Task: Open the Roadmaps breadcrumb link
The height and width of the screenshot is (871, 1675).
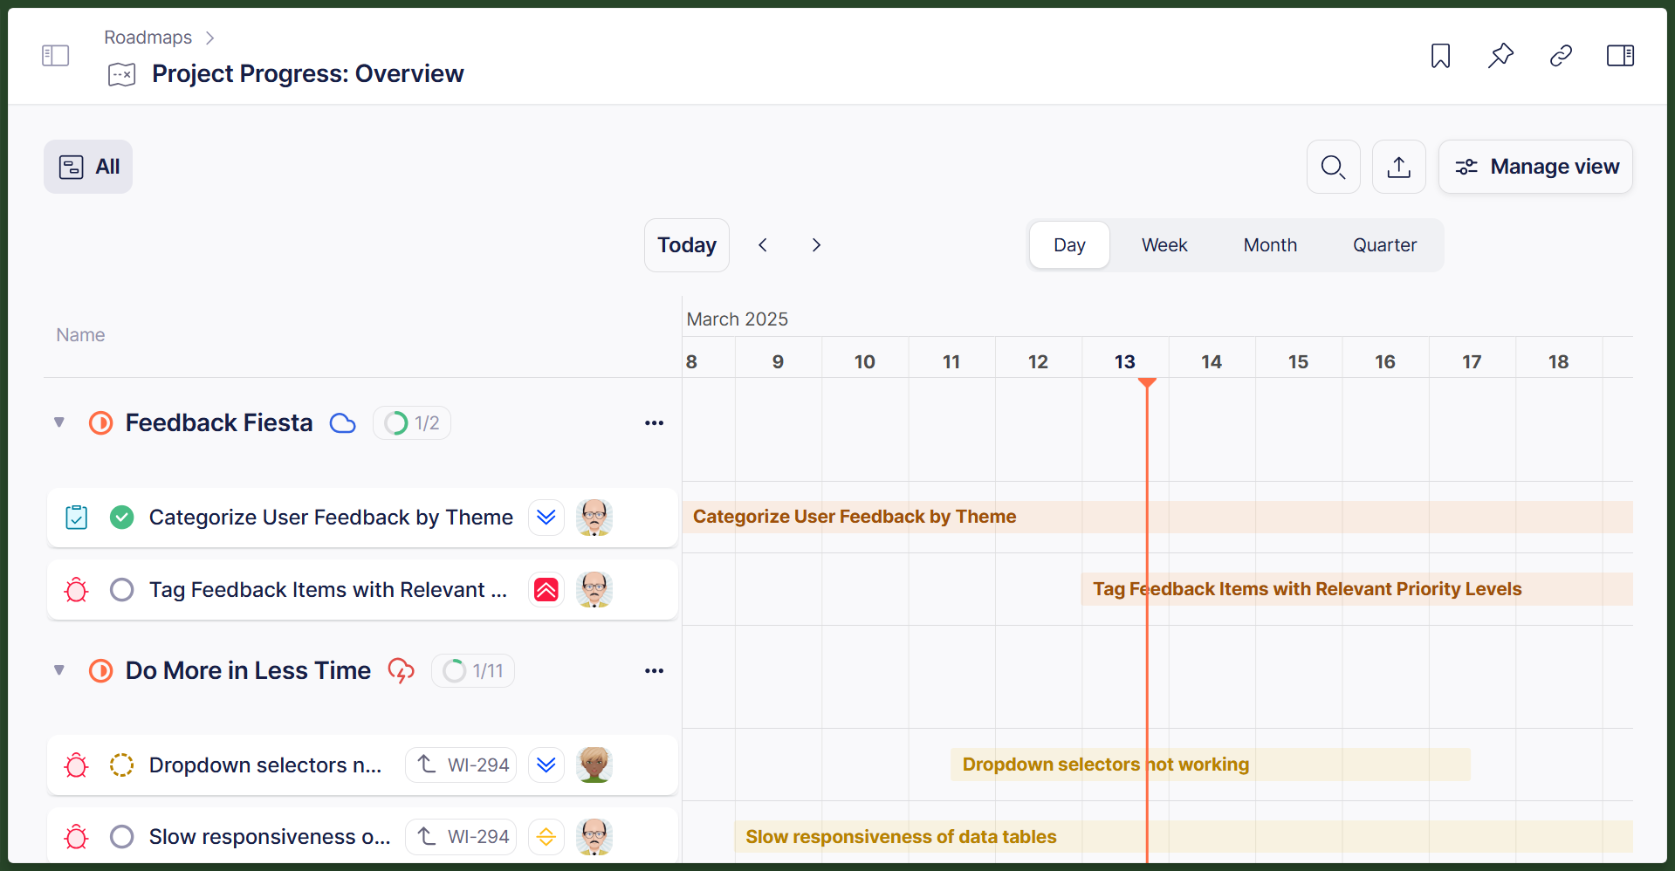Action: tap(148, 38)
